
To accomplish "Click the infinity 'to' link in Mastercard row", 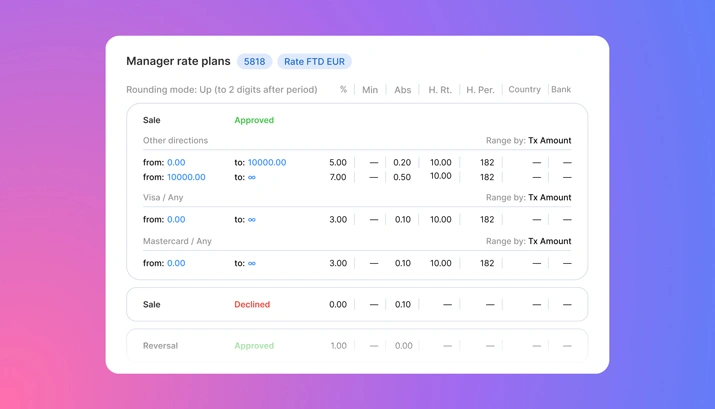I will coord(251,263).
